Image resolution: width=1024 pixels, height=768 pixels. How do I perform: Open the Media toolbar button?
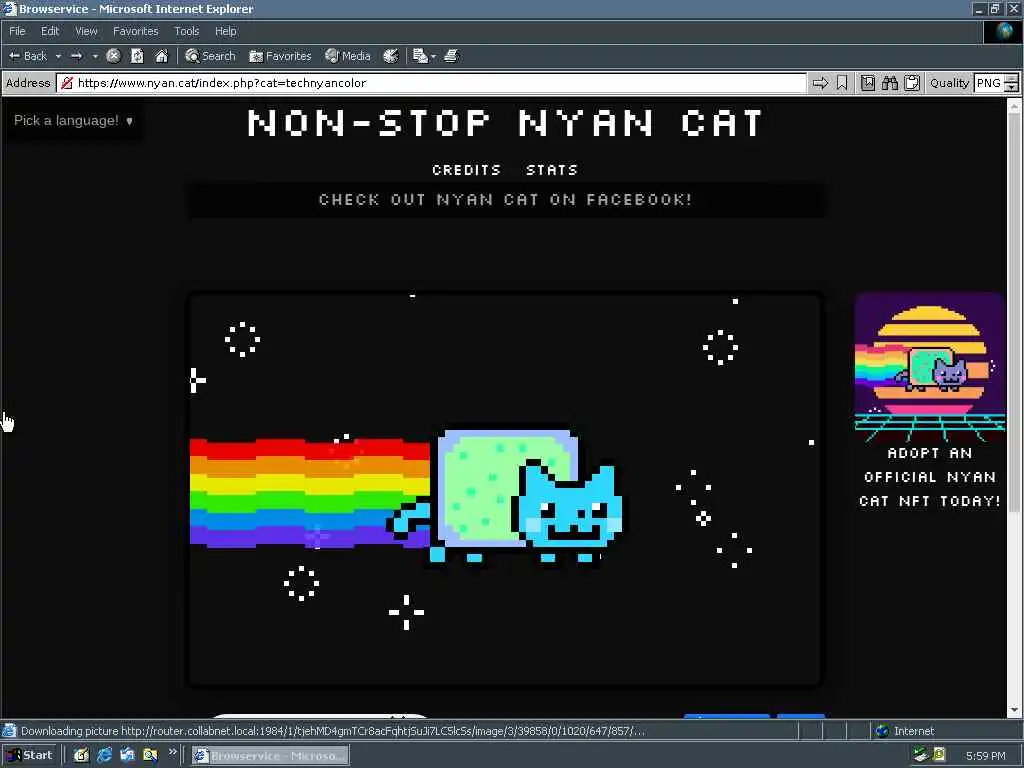(348, 56)
